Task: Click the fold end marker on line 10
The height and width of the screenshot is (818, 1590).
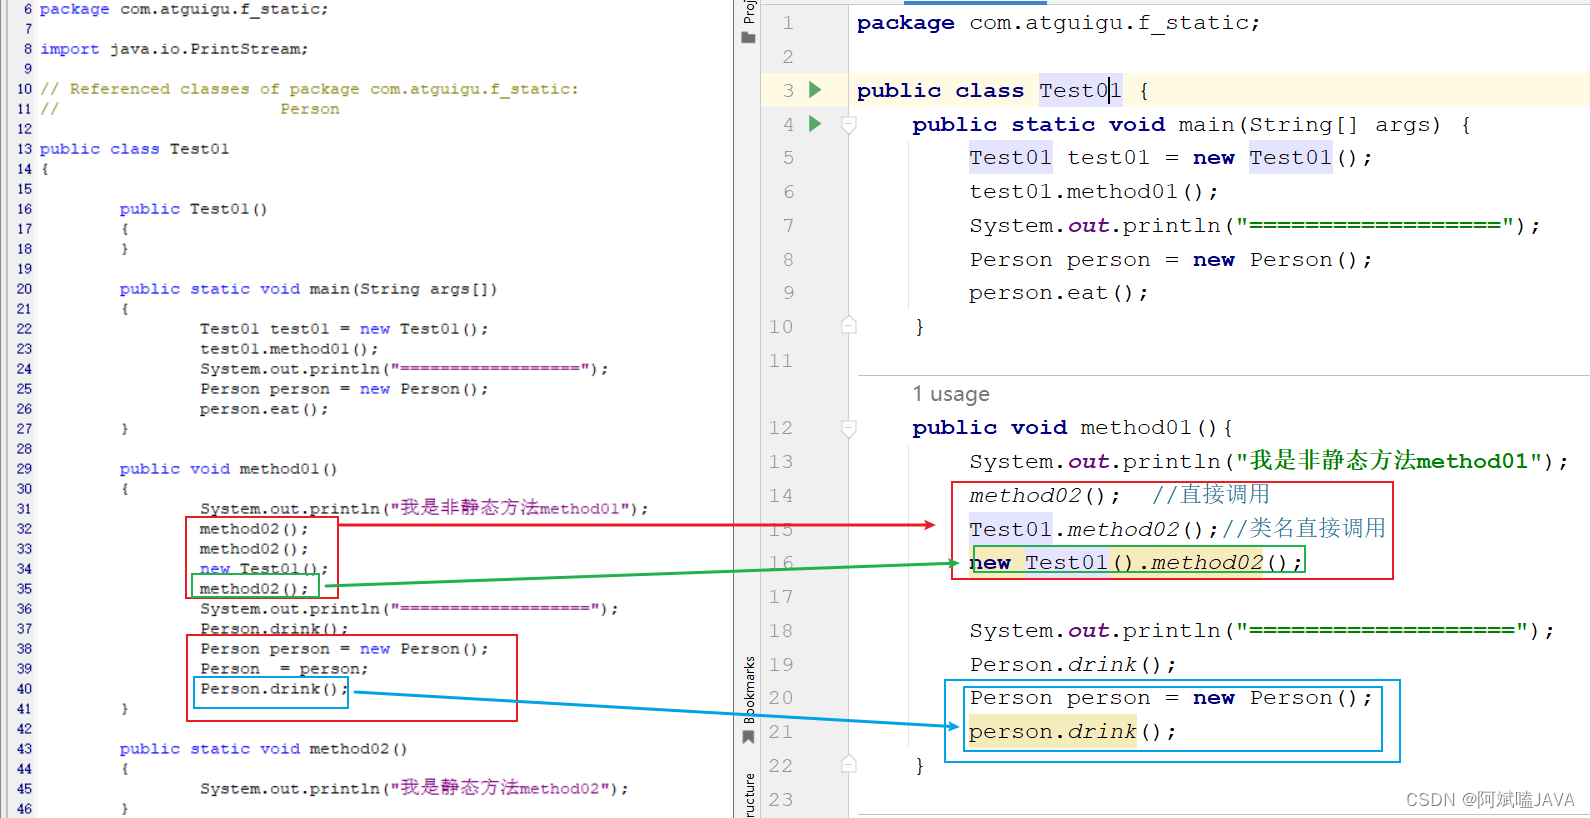Action: click(x=849, y=326)
